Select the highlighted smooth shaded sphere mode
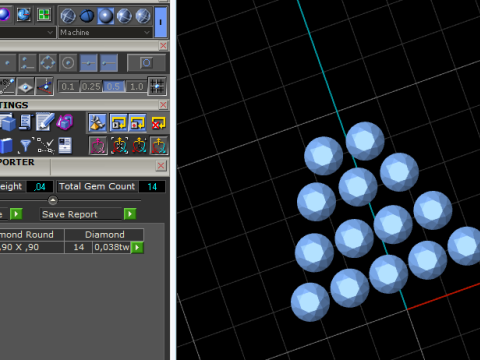Viewport: 480px width, 360px height. point(106,16)
